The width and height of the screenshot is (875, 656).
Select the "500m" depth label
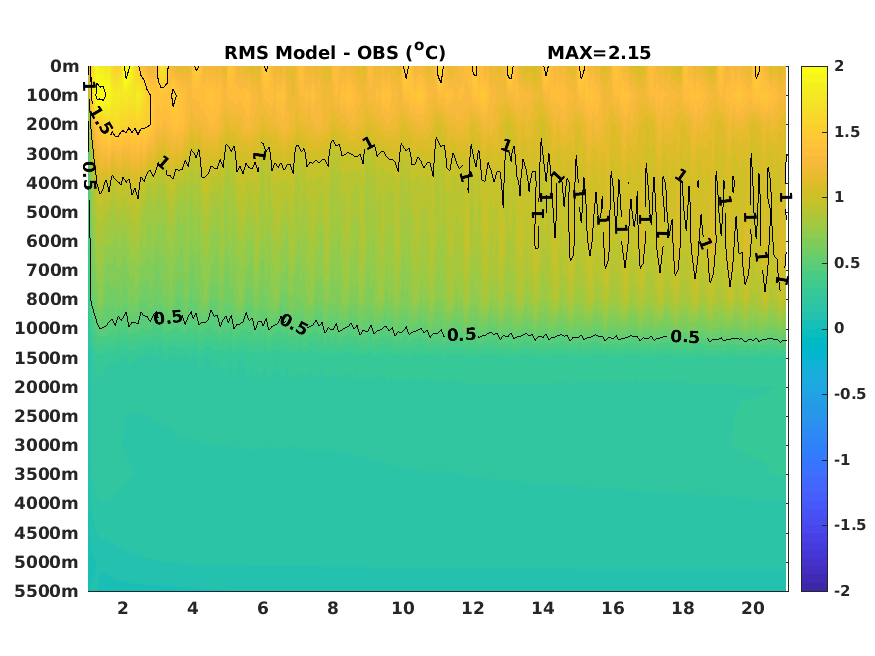pos(52,212)
